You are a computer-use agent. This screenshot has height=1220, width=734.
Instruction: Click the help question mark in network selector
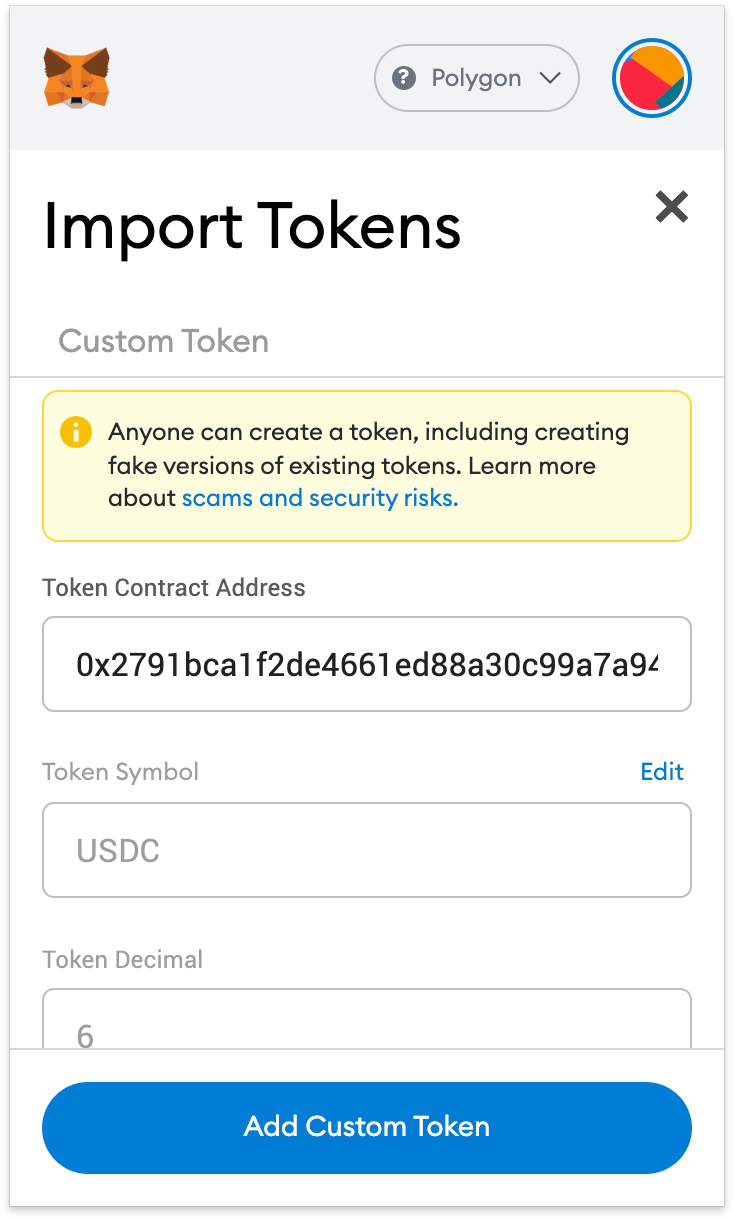(x=404, y=78)
